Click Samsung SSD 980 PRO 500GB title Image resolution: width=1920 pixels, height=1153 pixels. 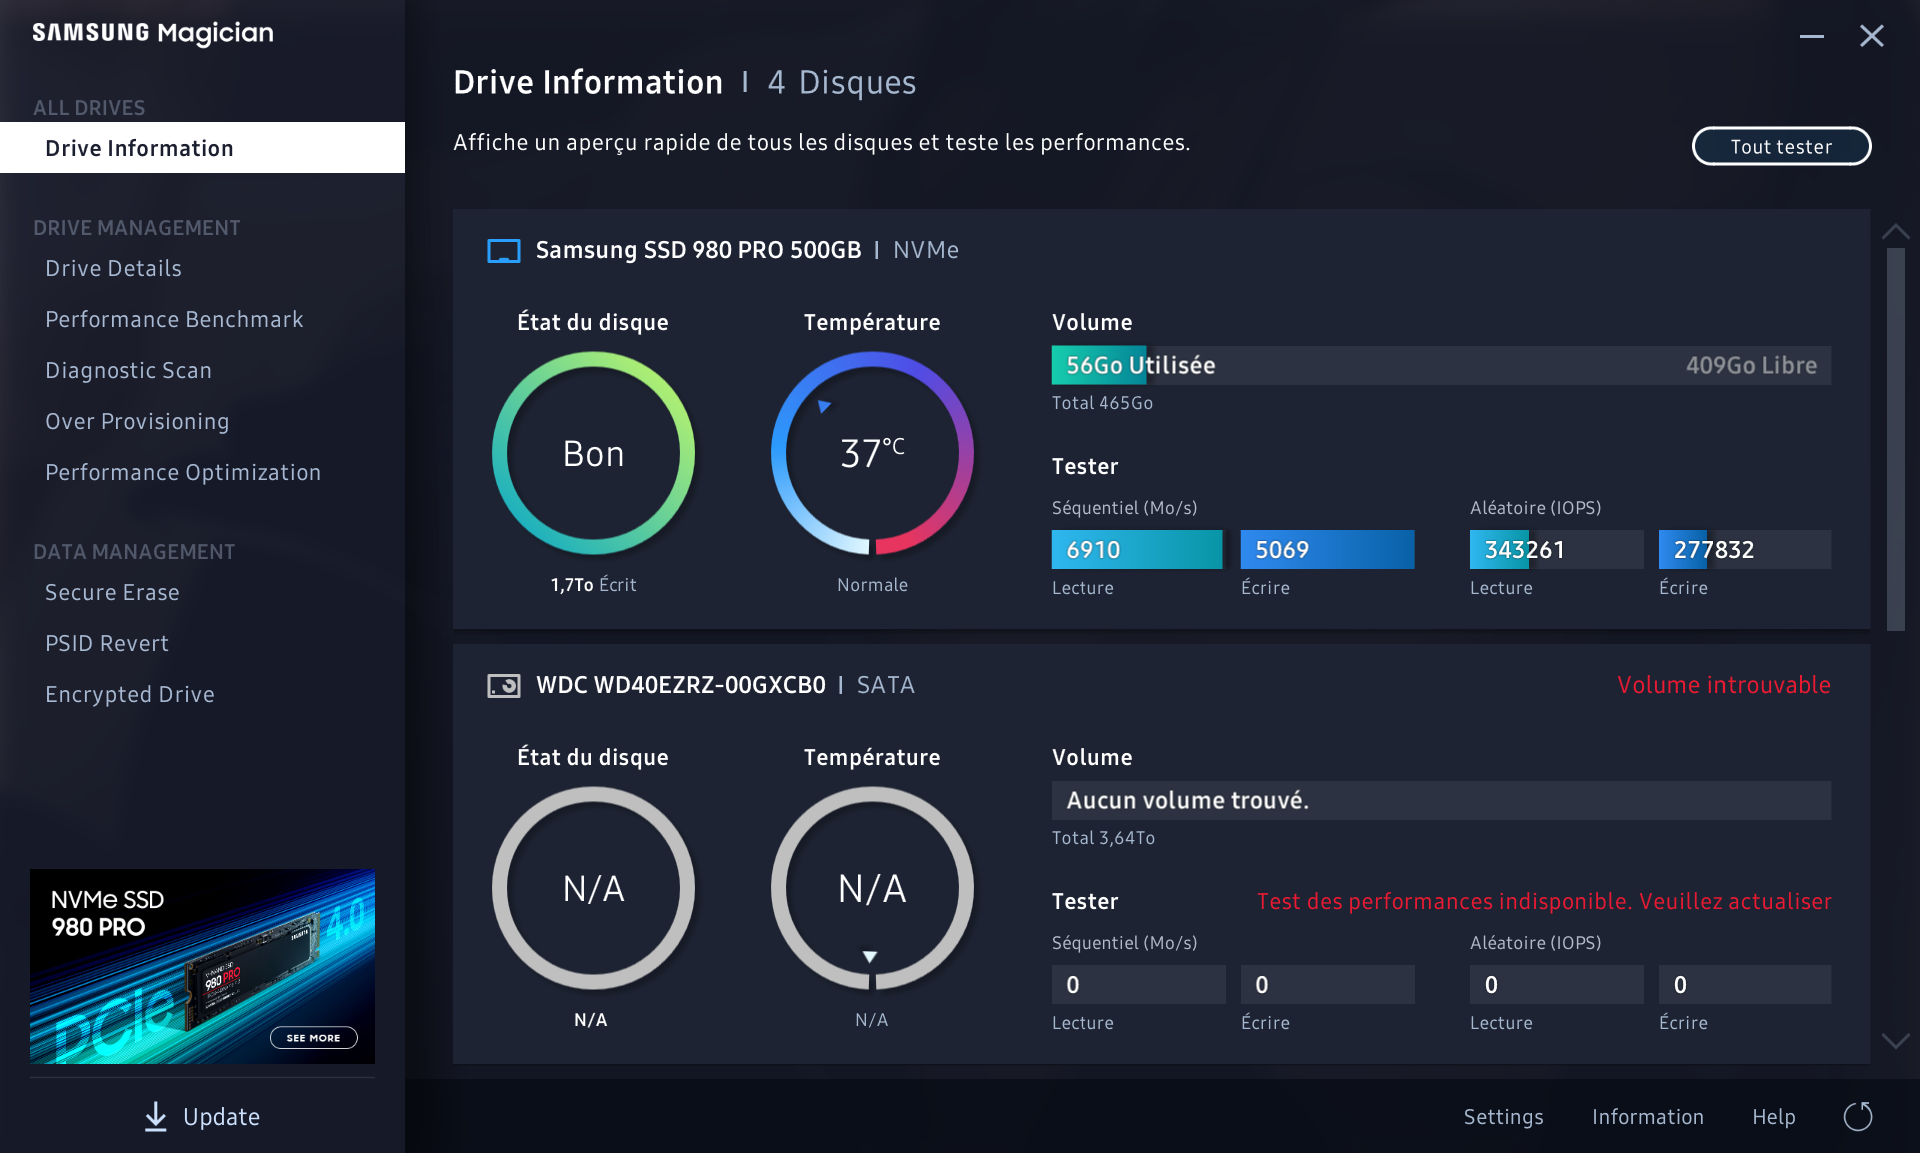[x=698, y=250]
